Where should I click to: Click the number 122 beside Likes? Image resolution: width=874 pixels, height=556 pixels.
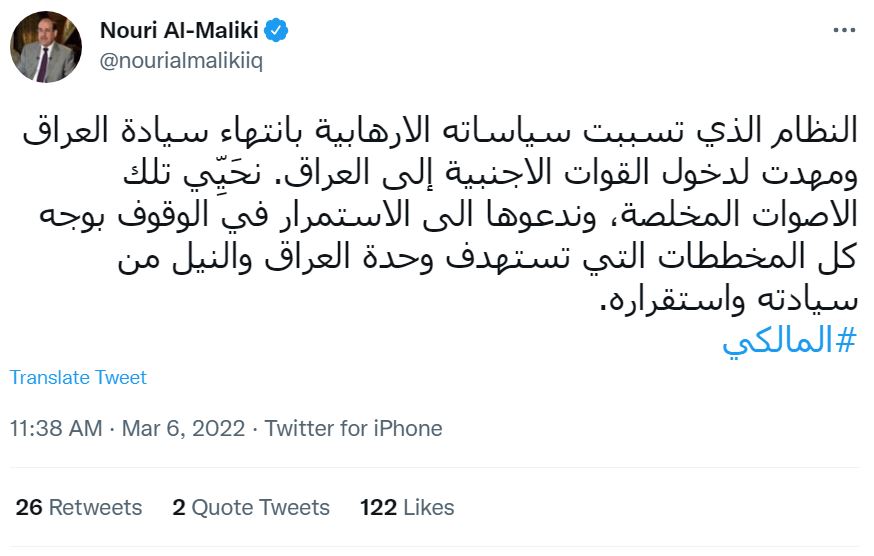pos(378,507)
